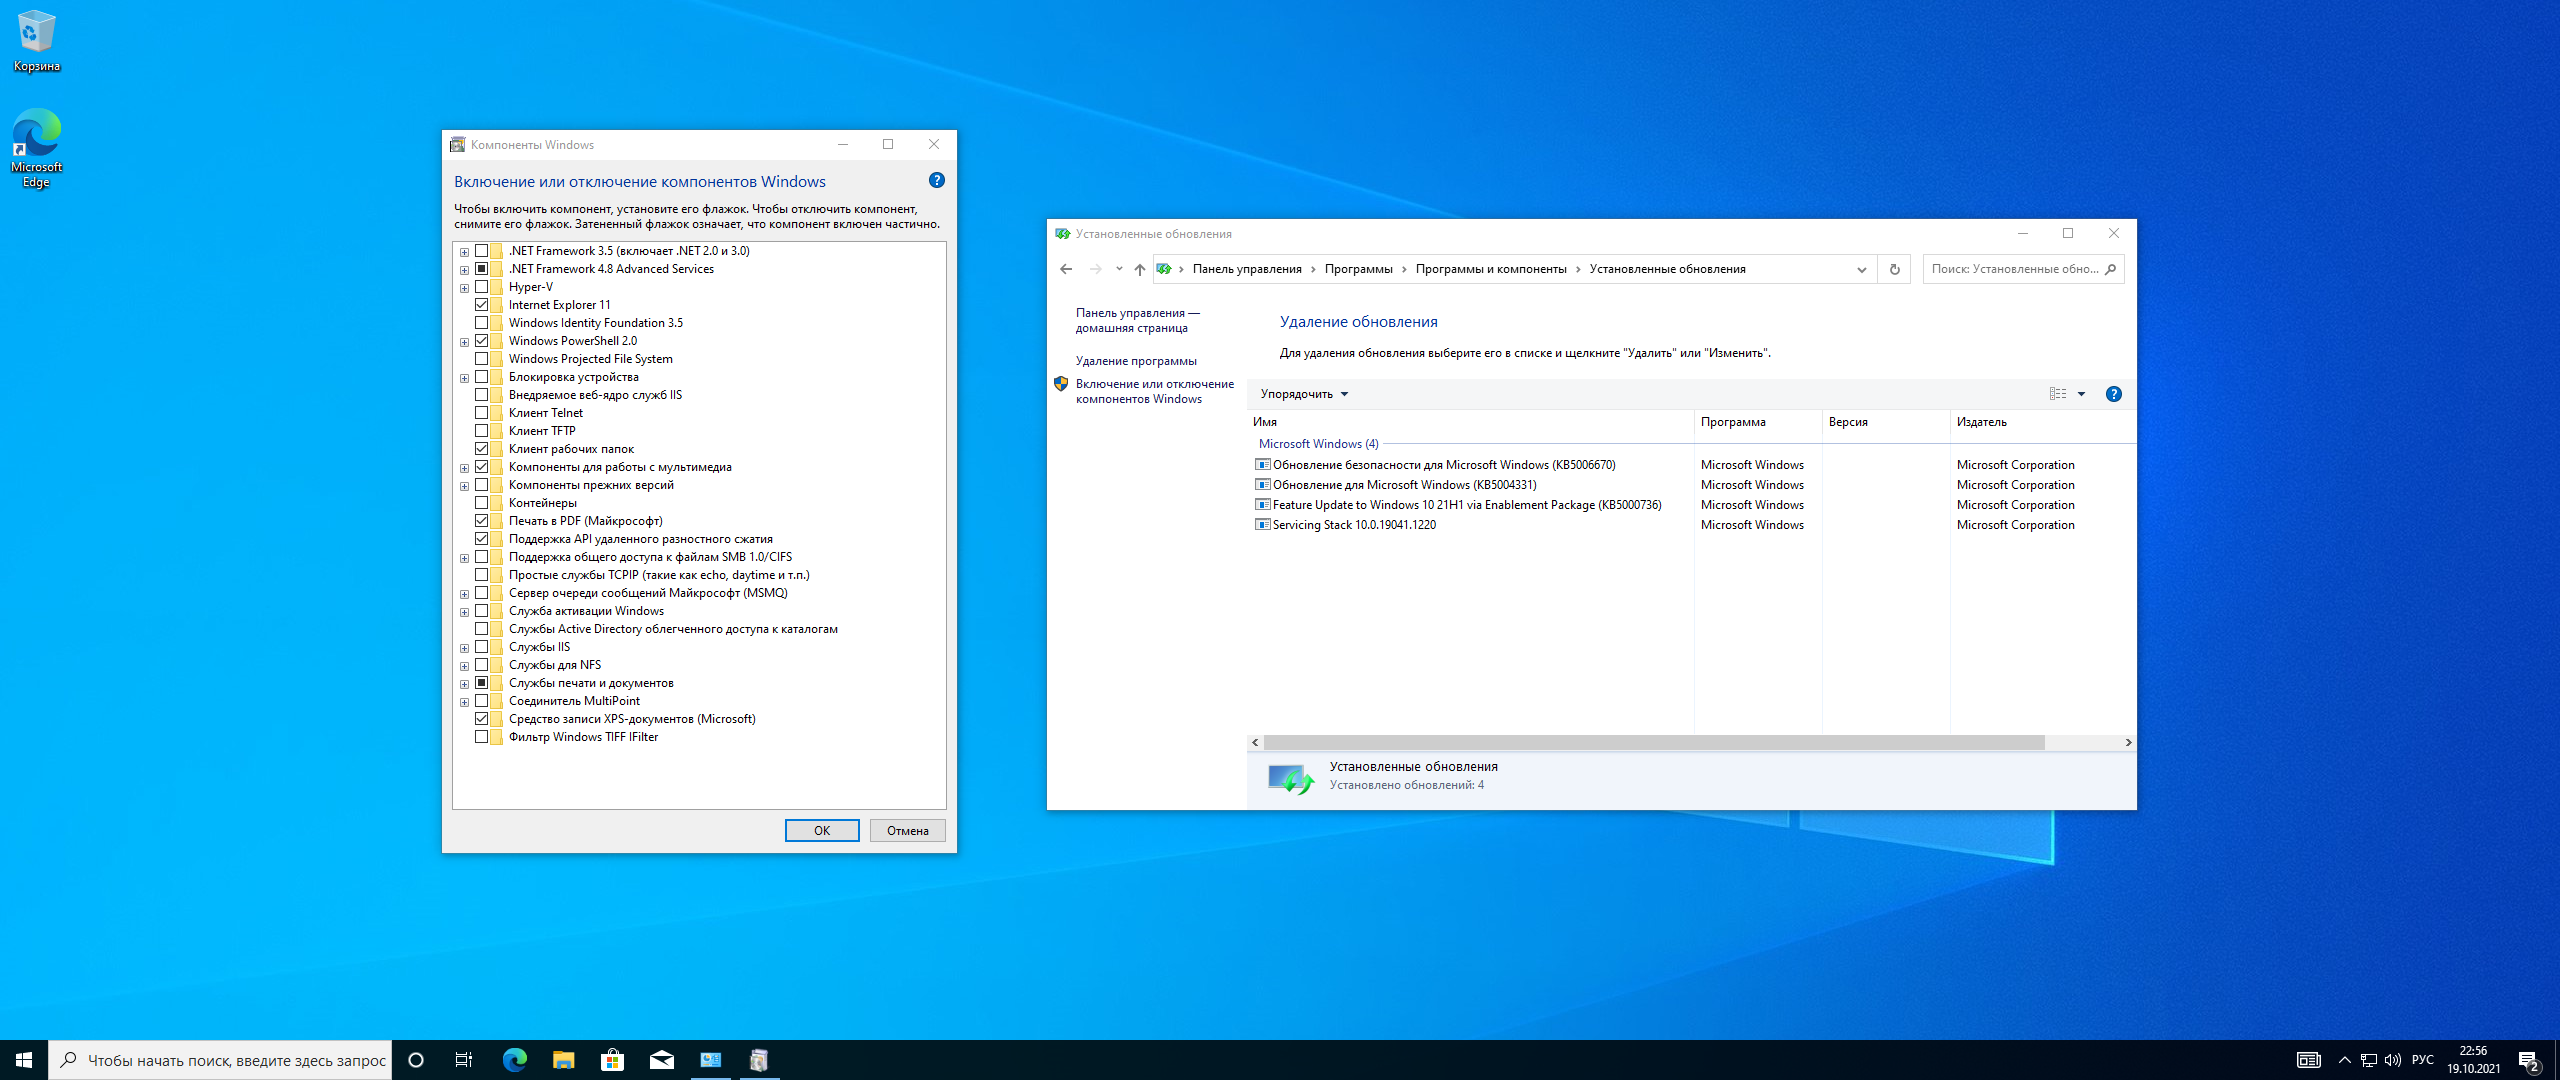Open Task View on taskbar
2560x1080 pixels.
(464, 1060)
